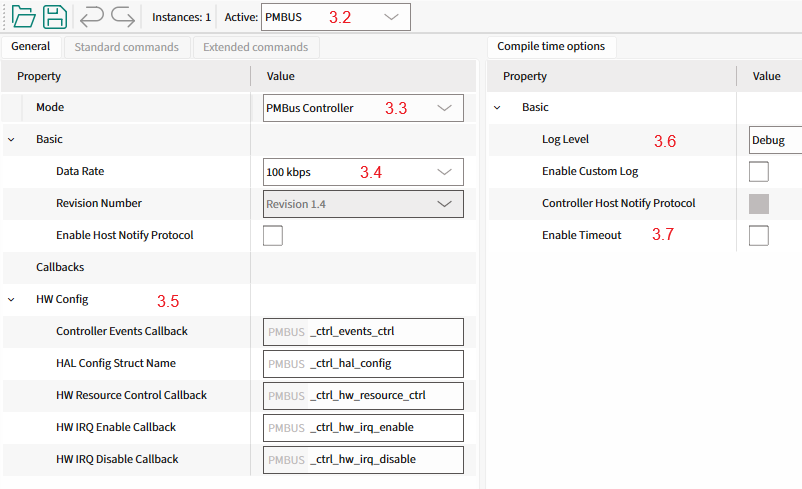Select the Data Rate property label
Screen dimensions: 802x489
[x=80, y=171]
